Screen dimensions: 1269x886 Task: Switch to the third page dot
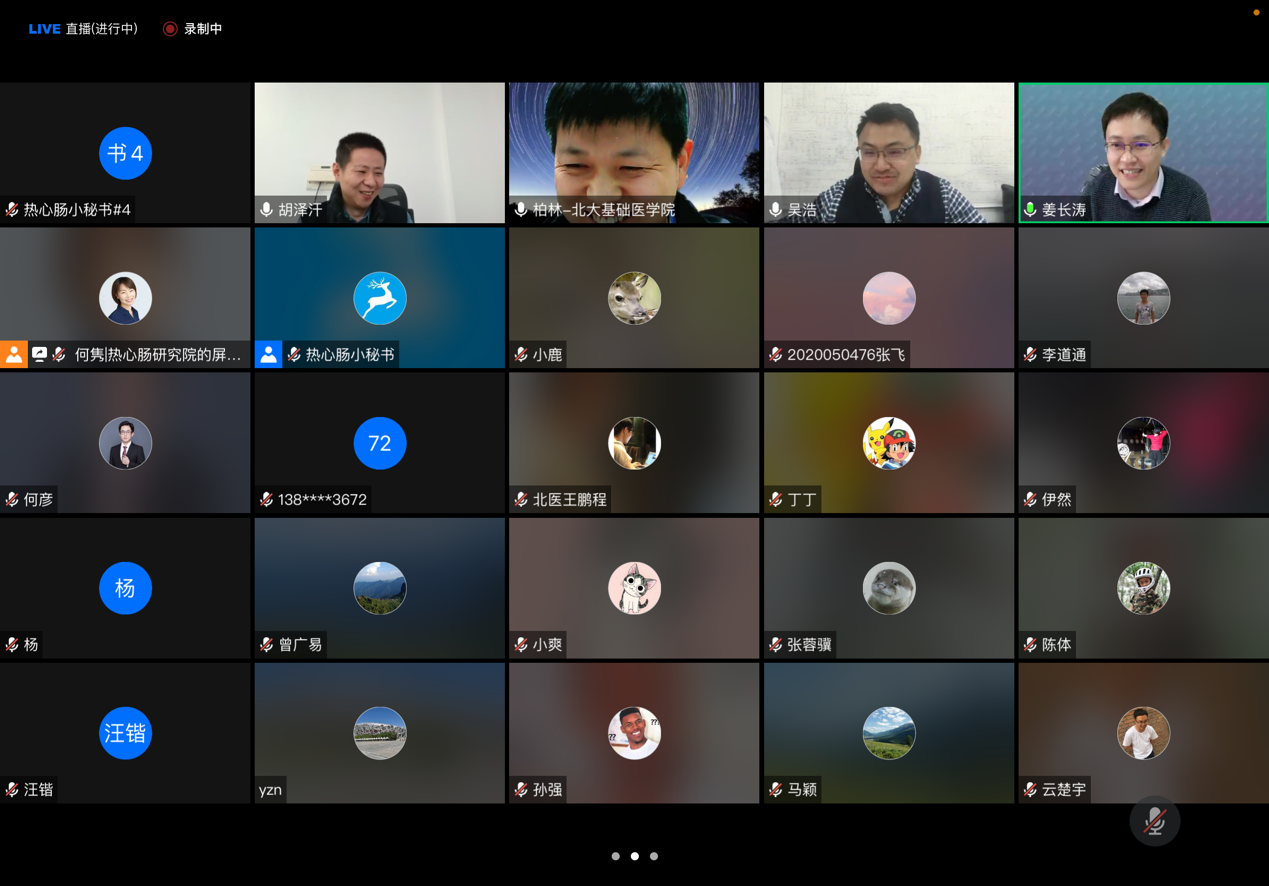[x=654, y=856]
